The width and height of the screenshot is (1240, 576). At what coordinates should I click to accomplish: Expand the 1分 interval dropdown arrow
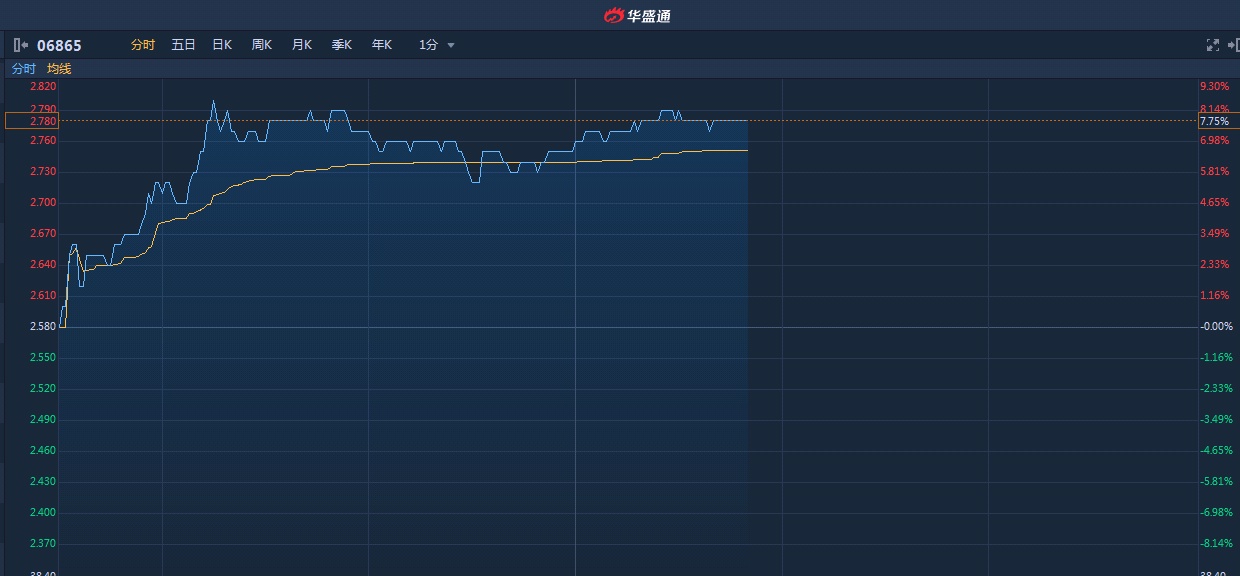pyautogui.click(x=451, y=45)
